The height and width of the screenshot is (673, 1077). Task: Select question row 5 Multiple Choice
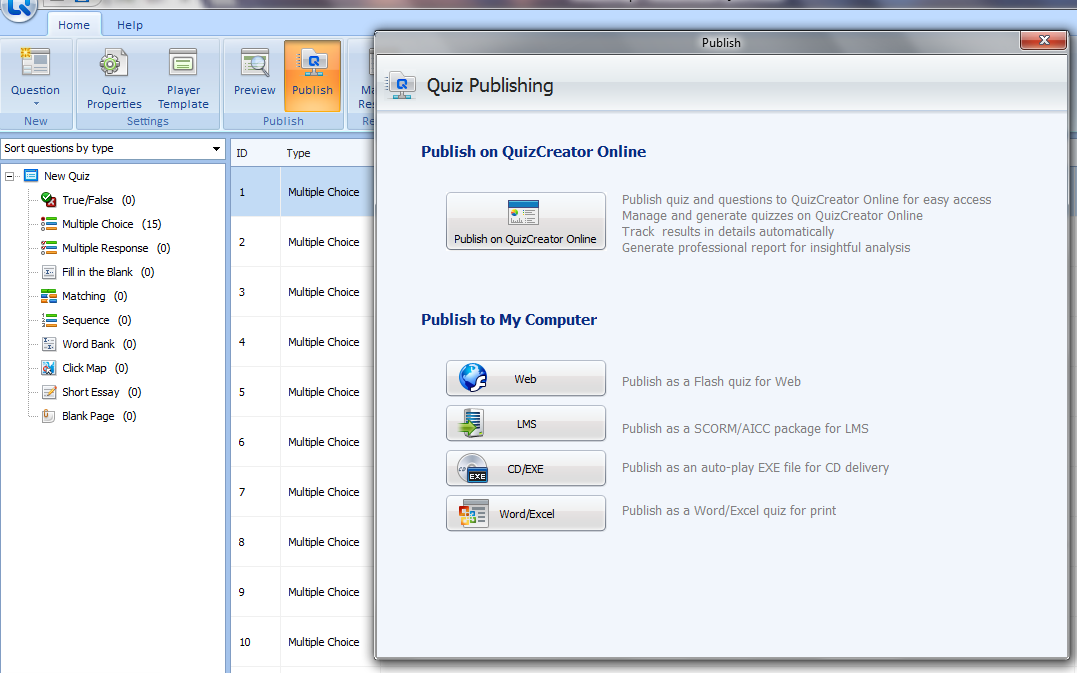coord(302,392)
